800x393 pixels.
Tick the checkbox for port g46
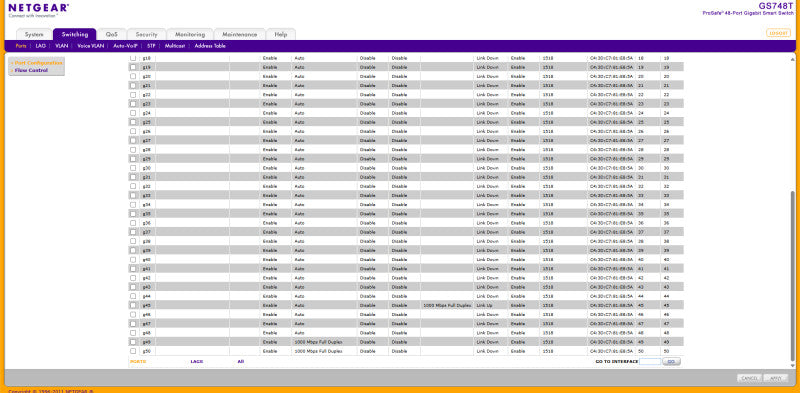[133, 314]
